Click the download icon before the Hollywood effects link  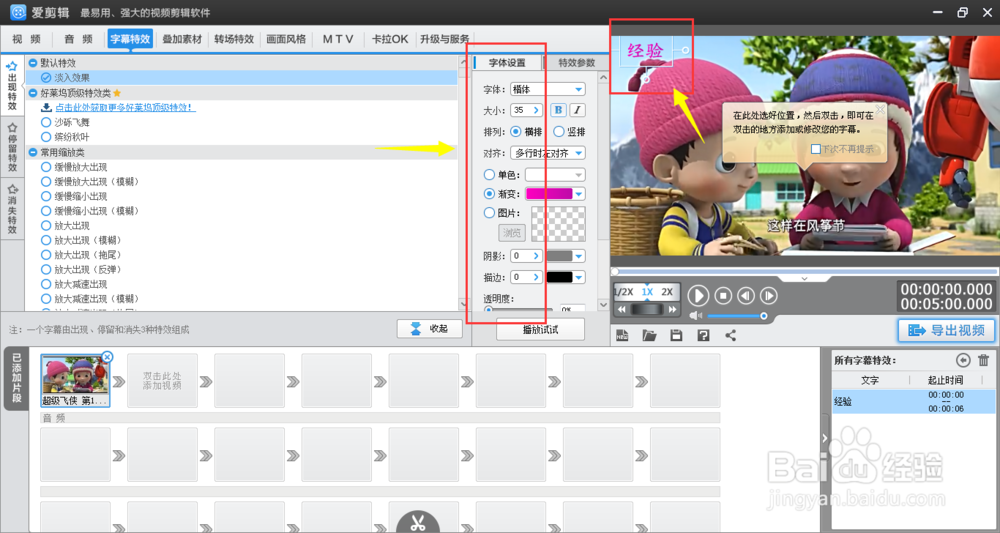tap(46, 108)
